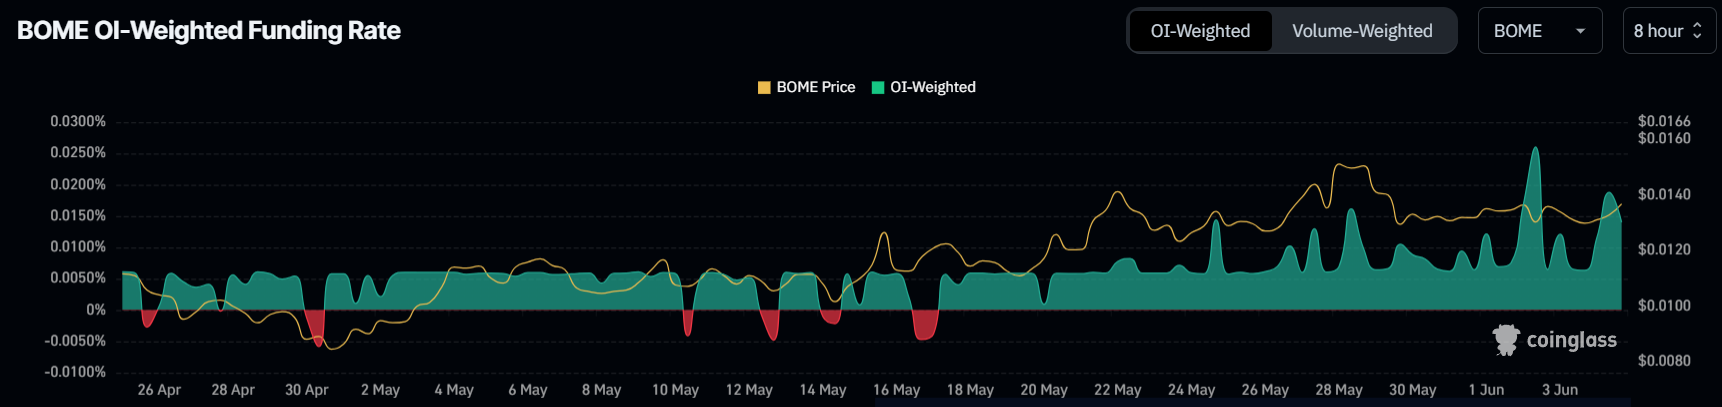Click the $0.0140 price axis label
This screenshot has width=1722, height=407.
1664,194
